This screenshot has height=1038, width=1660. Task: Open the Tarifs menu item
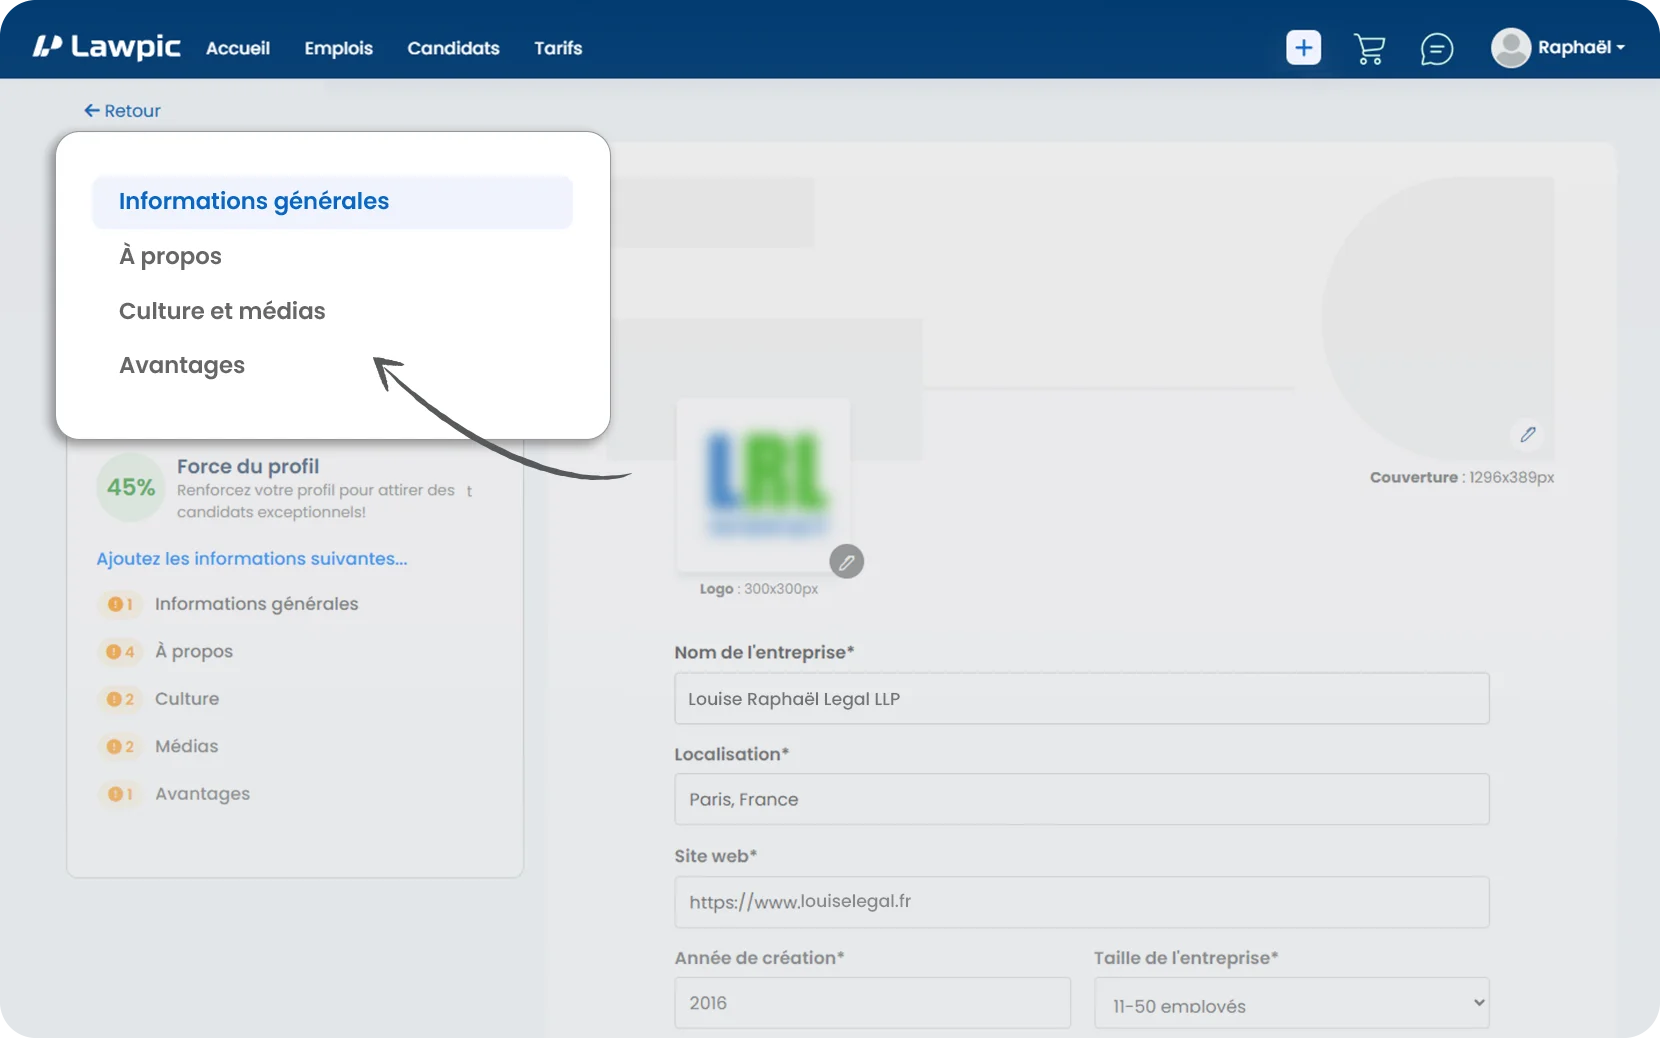tap(558, 48)
